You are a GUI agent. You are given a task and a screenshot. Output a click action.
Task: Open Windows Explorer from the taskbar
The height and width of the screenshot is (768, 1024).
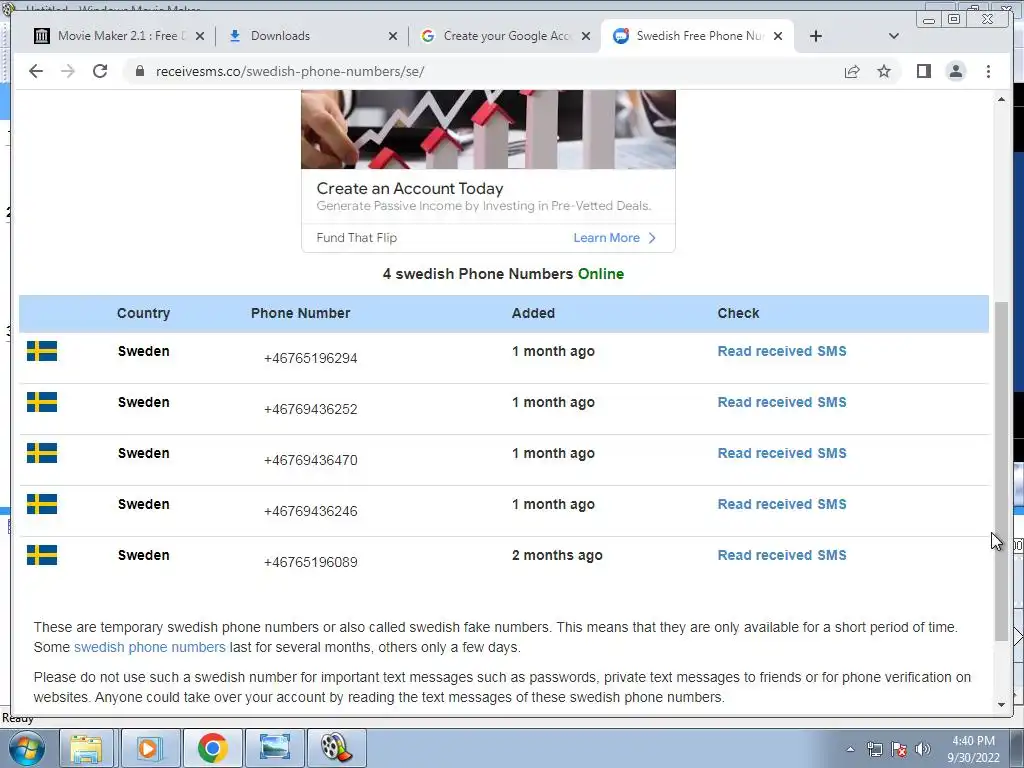coord(86,748)
